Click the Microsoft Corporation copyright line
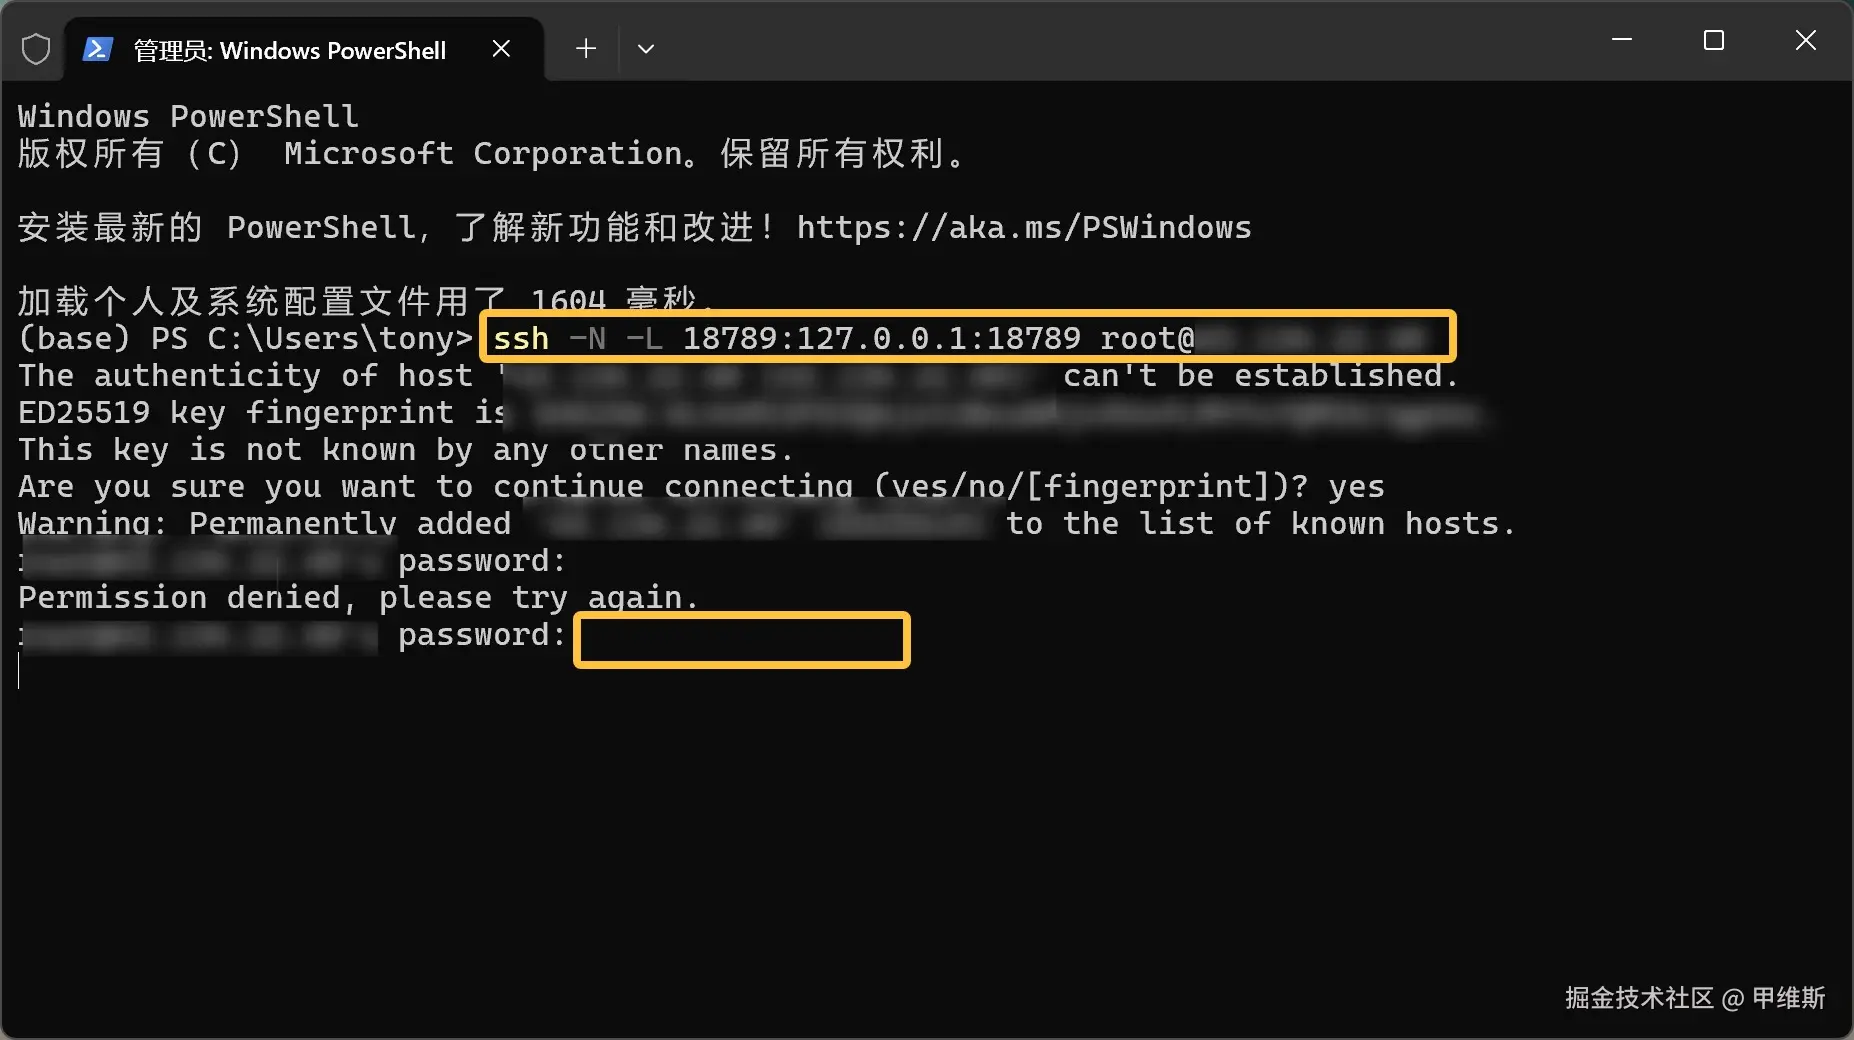The image size is (1854, 1040). coord(490,154)
